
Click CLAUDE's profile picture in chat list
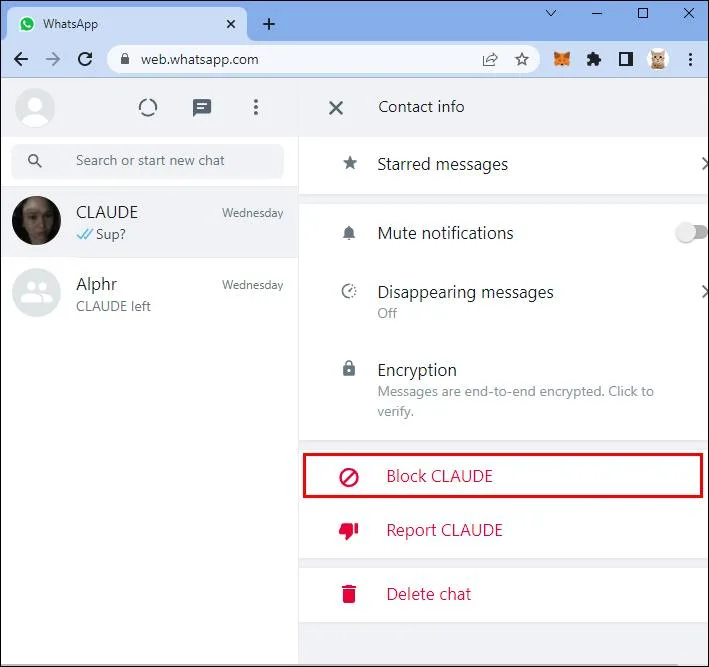coord(37,221)
